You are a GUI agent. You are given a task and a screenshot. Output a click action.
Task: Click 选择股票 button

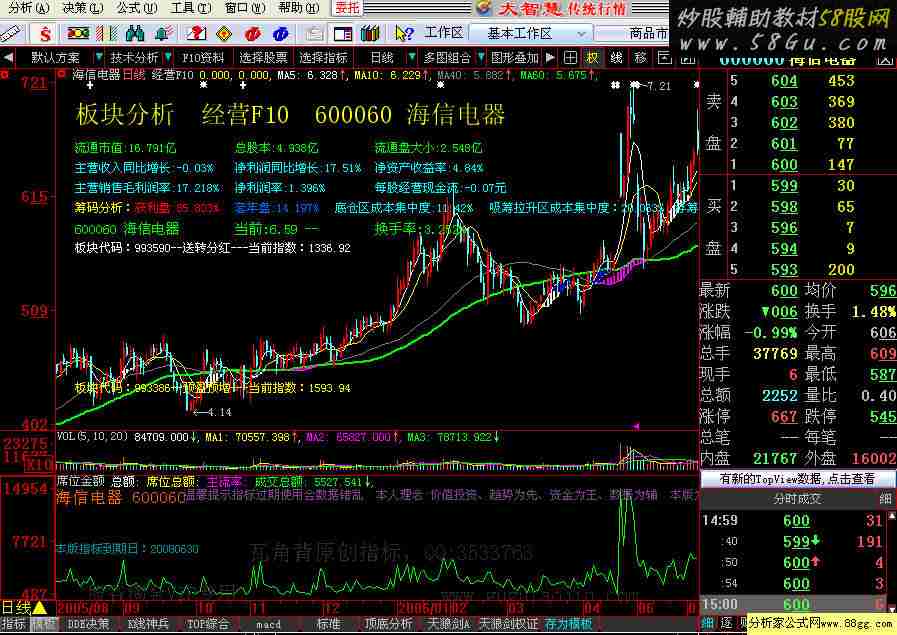pyautogui.click(x=263, y=57)
